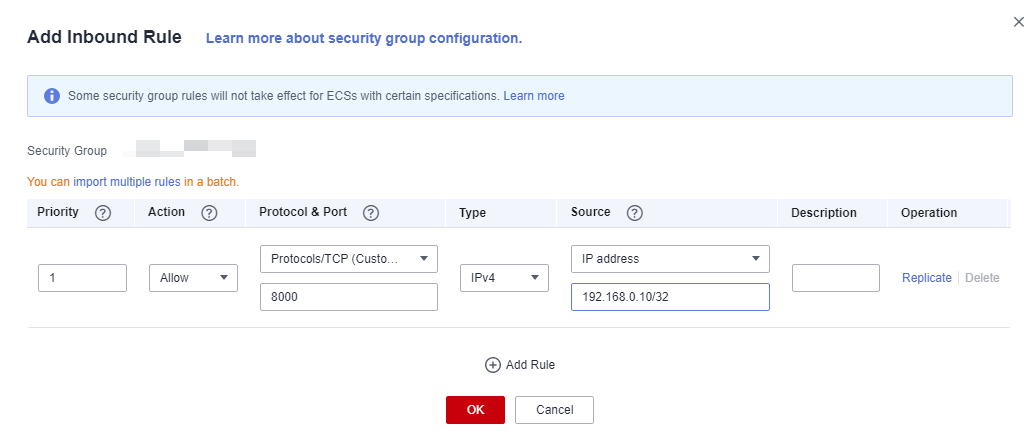Open the IPv4 type dropdown
Image resolution: width=1034 pixels, height=445 pixels.
point(504,278)
